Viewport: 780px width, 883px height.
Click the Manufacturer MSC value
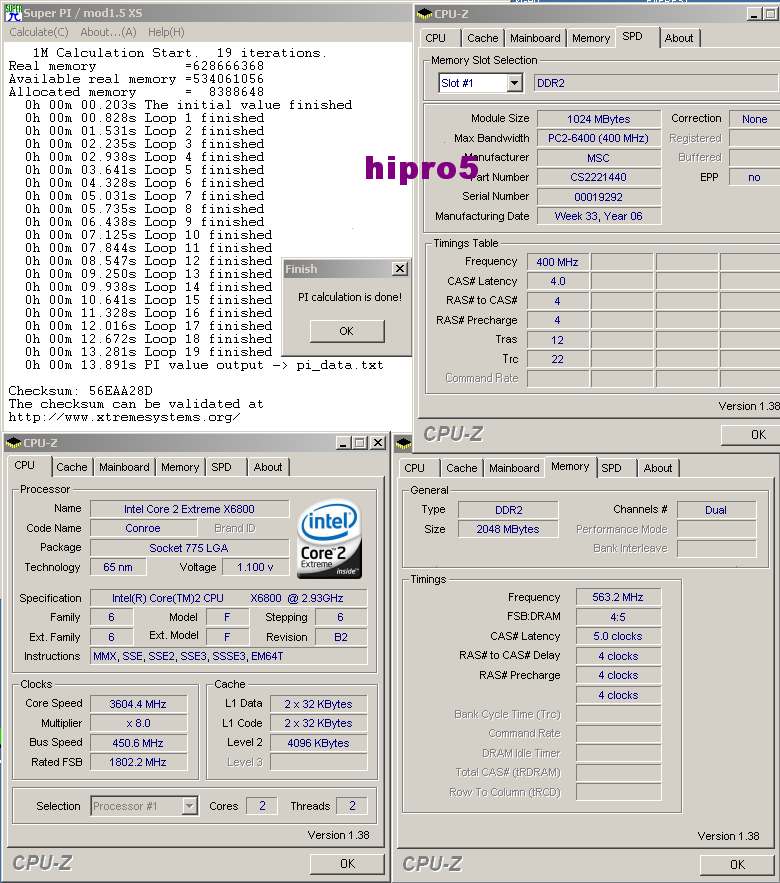pos(599,158)
